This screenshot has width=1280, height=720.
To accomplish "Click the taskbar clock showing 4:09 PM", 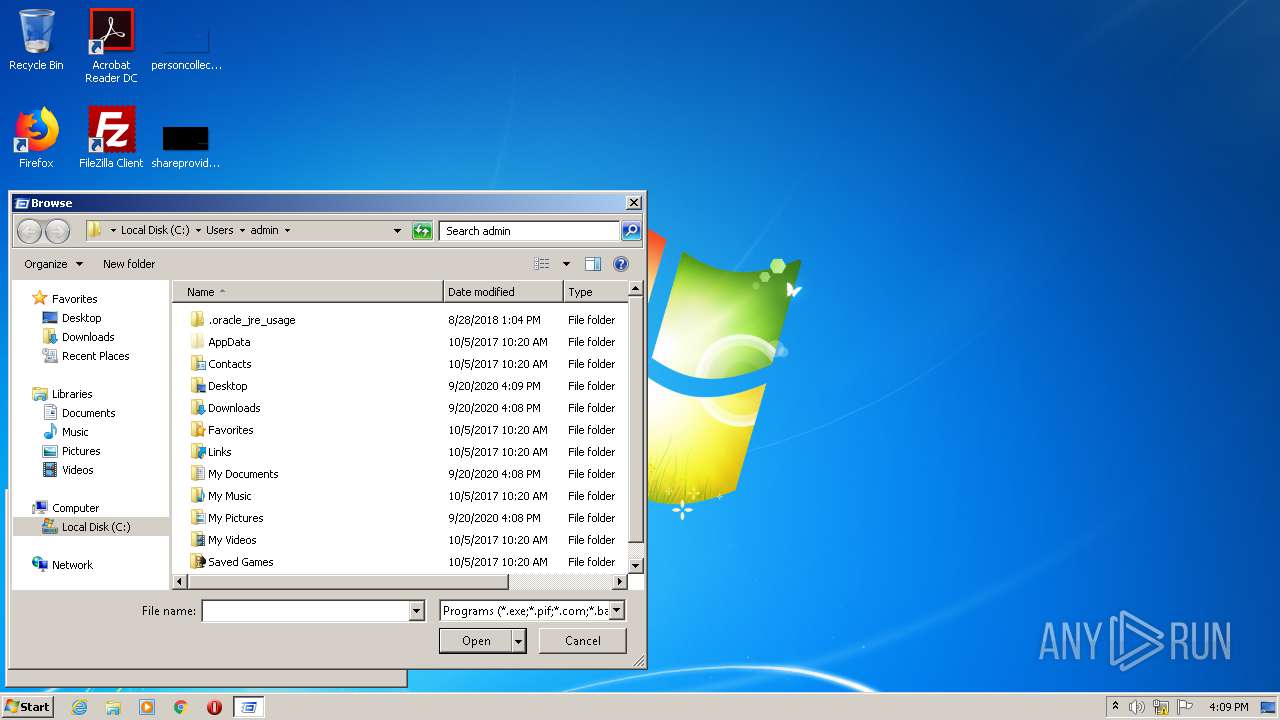I will point(1228,707).
